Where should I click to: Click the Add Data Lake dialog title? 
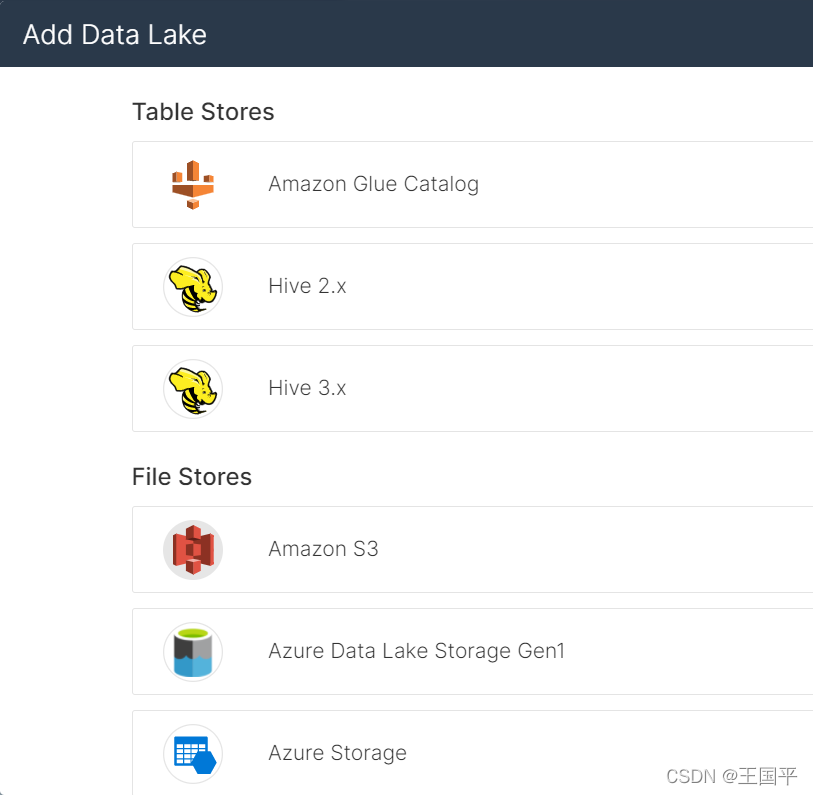pyautogui.click(x=115, y=34)
